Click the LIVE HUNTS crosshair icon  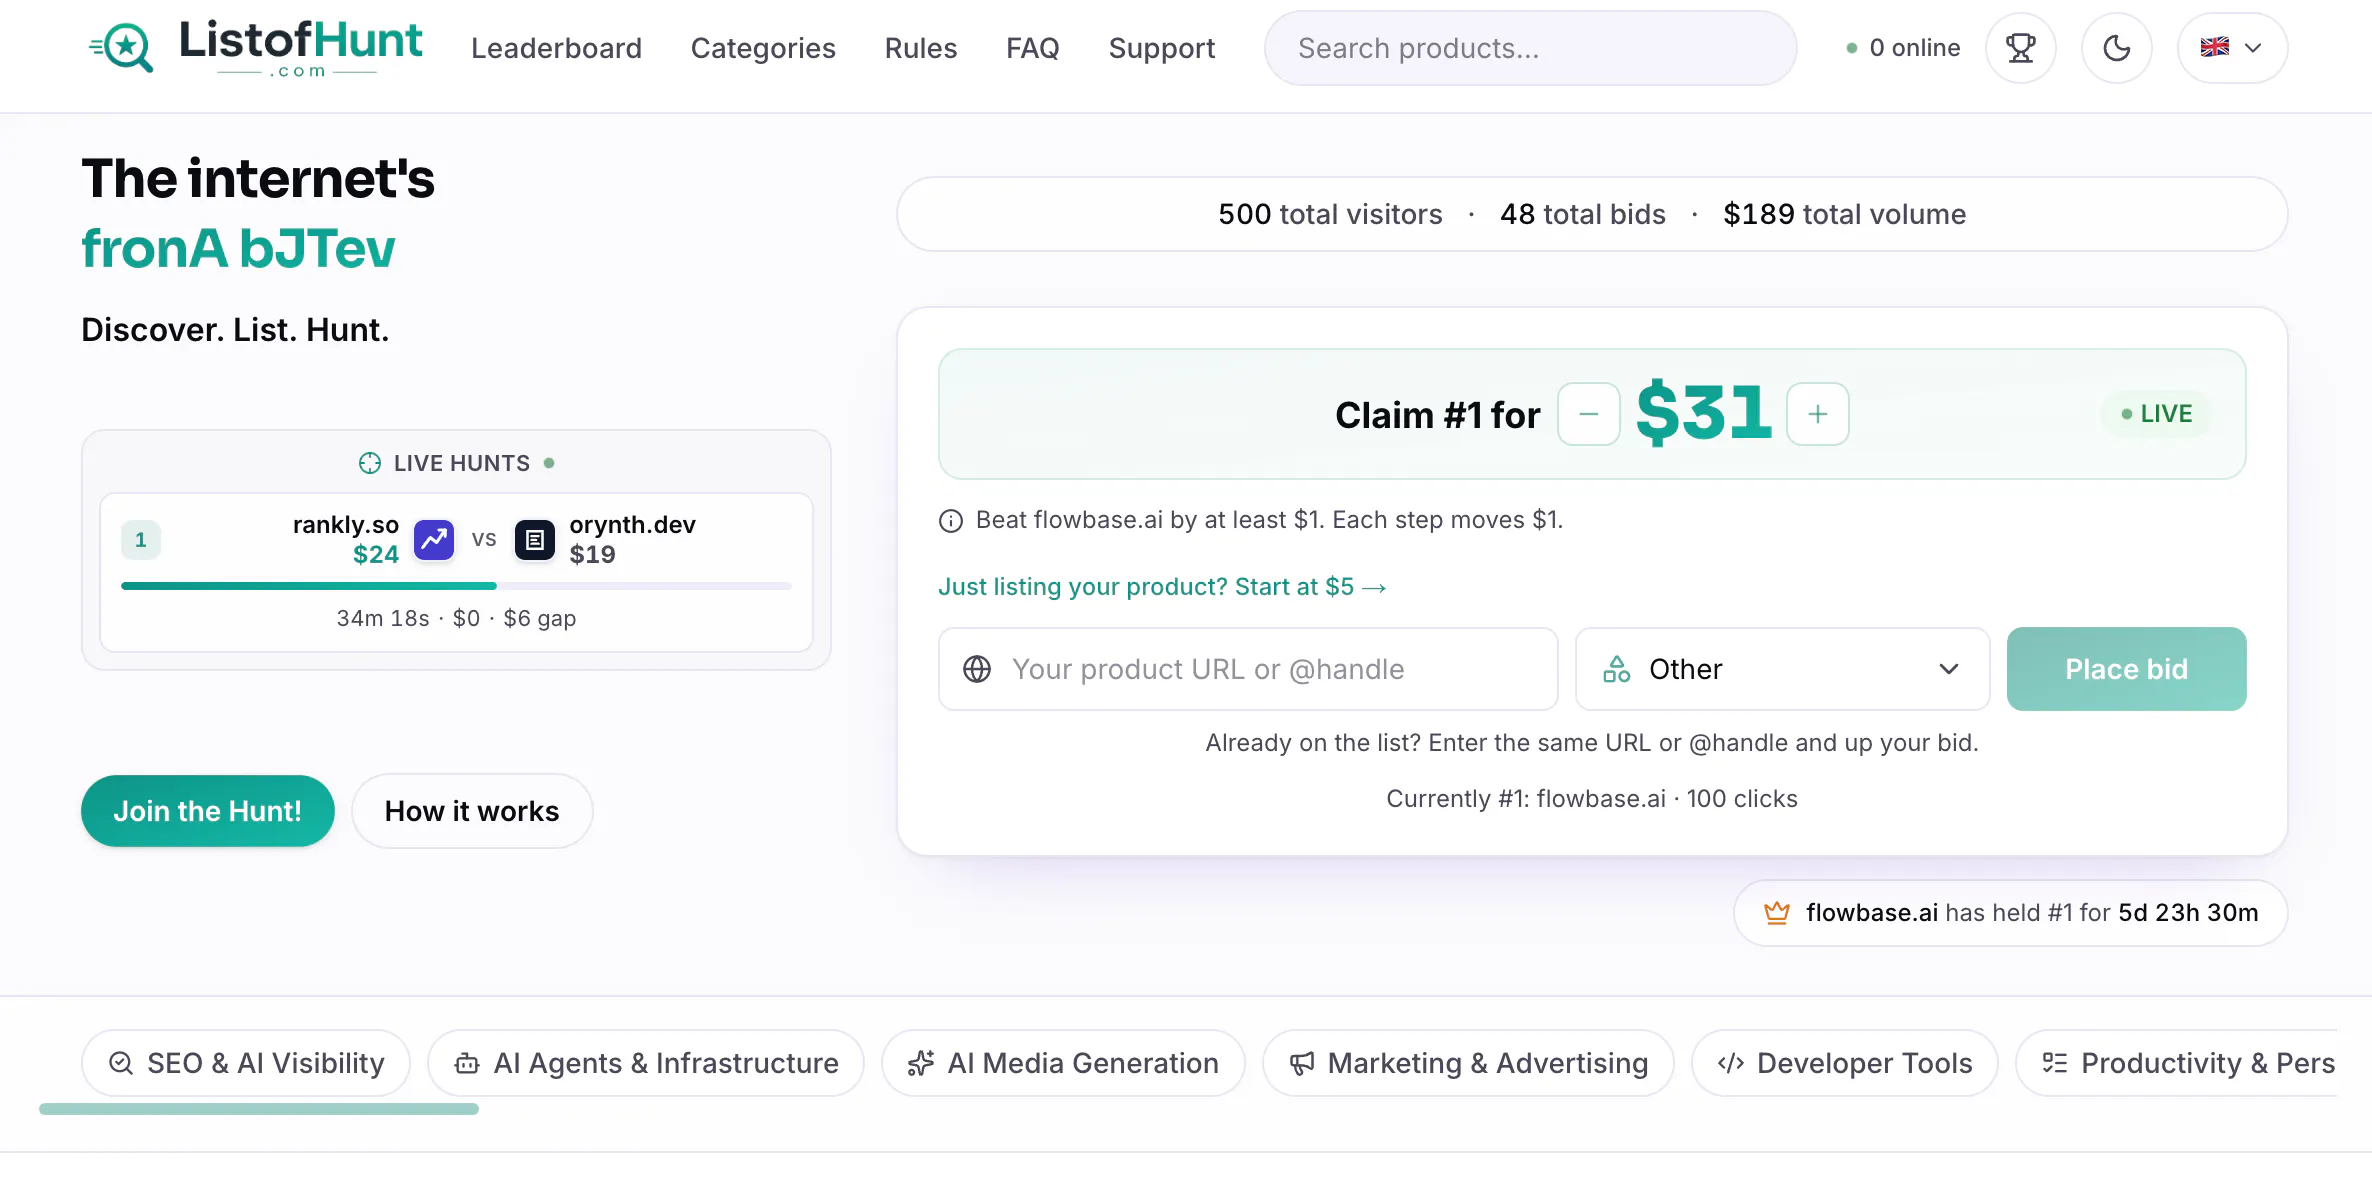click(370, 463)
